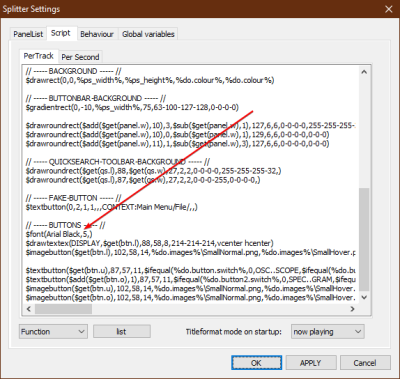Click the horizontal scrollbar thumb
Screen dimensions: 400x379
tap(63, 309)
